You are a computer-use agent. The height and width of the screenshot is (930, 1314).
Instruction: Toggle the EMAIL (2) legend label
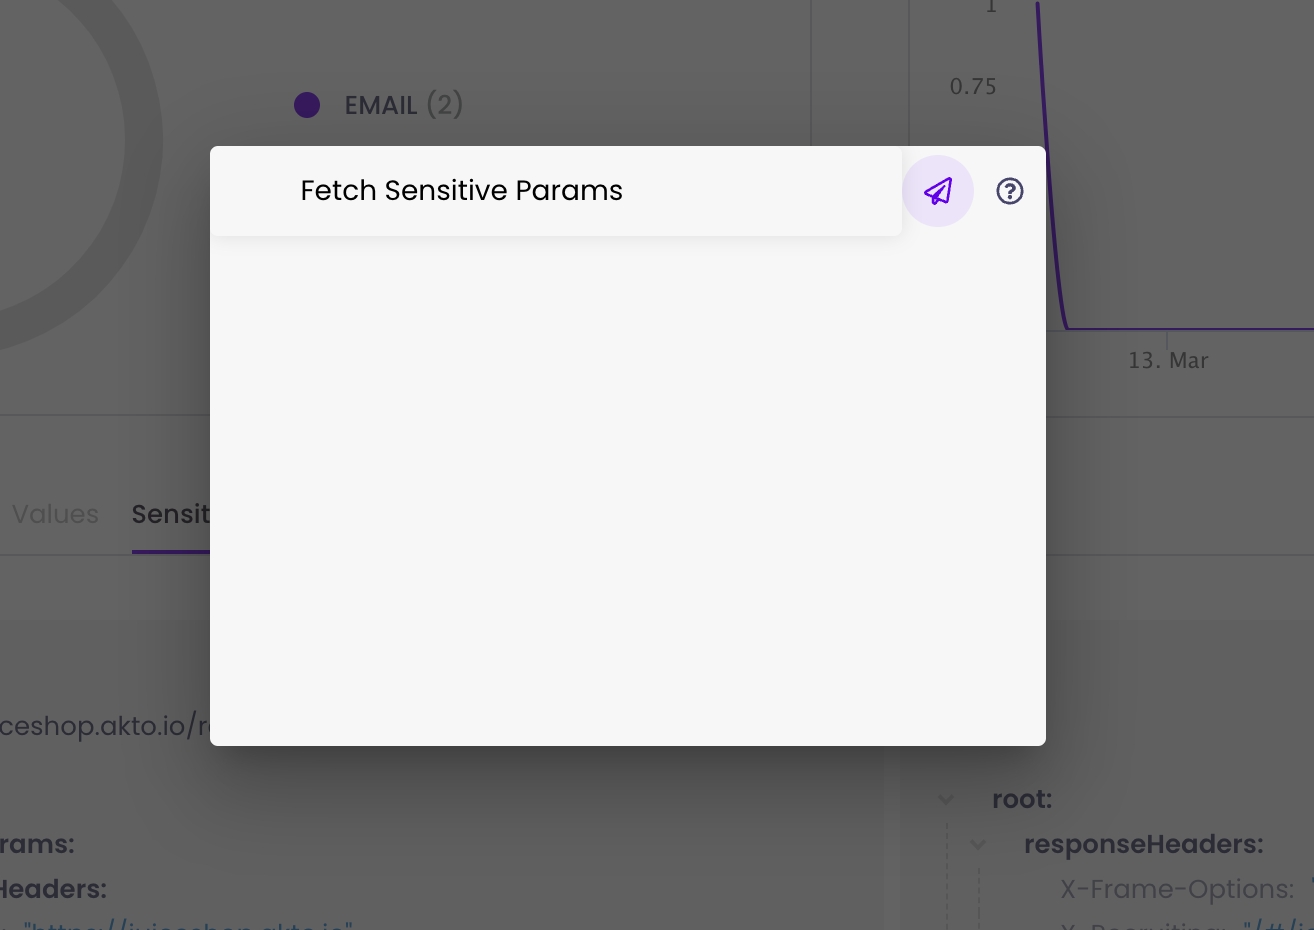click(403, 105)
